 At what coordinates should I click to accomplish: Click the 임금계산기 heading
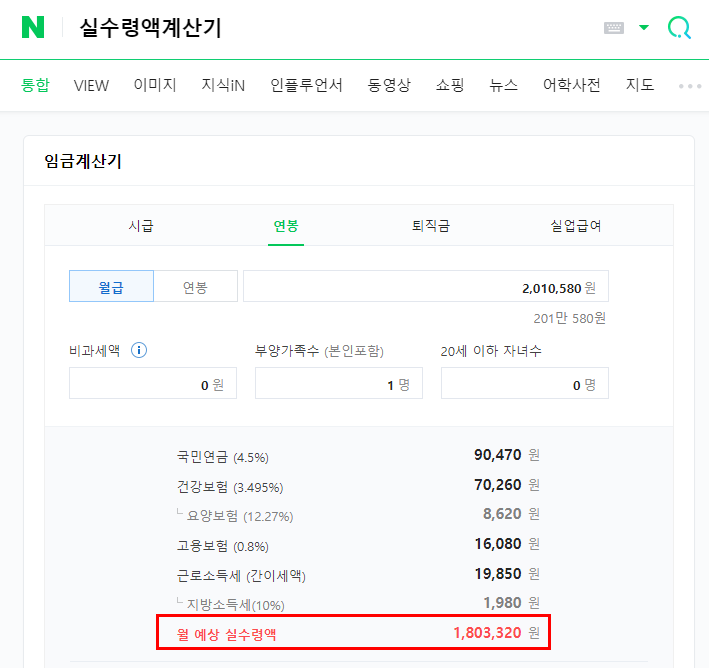pyautogui.click(x=83, y=161)
